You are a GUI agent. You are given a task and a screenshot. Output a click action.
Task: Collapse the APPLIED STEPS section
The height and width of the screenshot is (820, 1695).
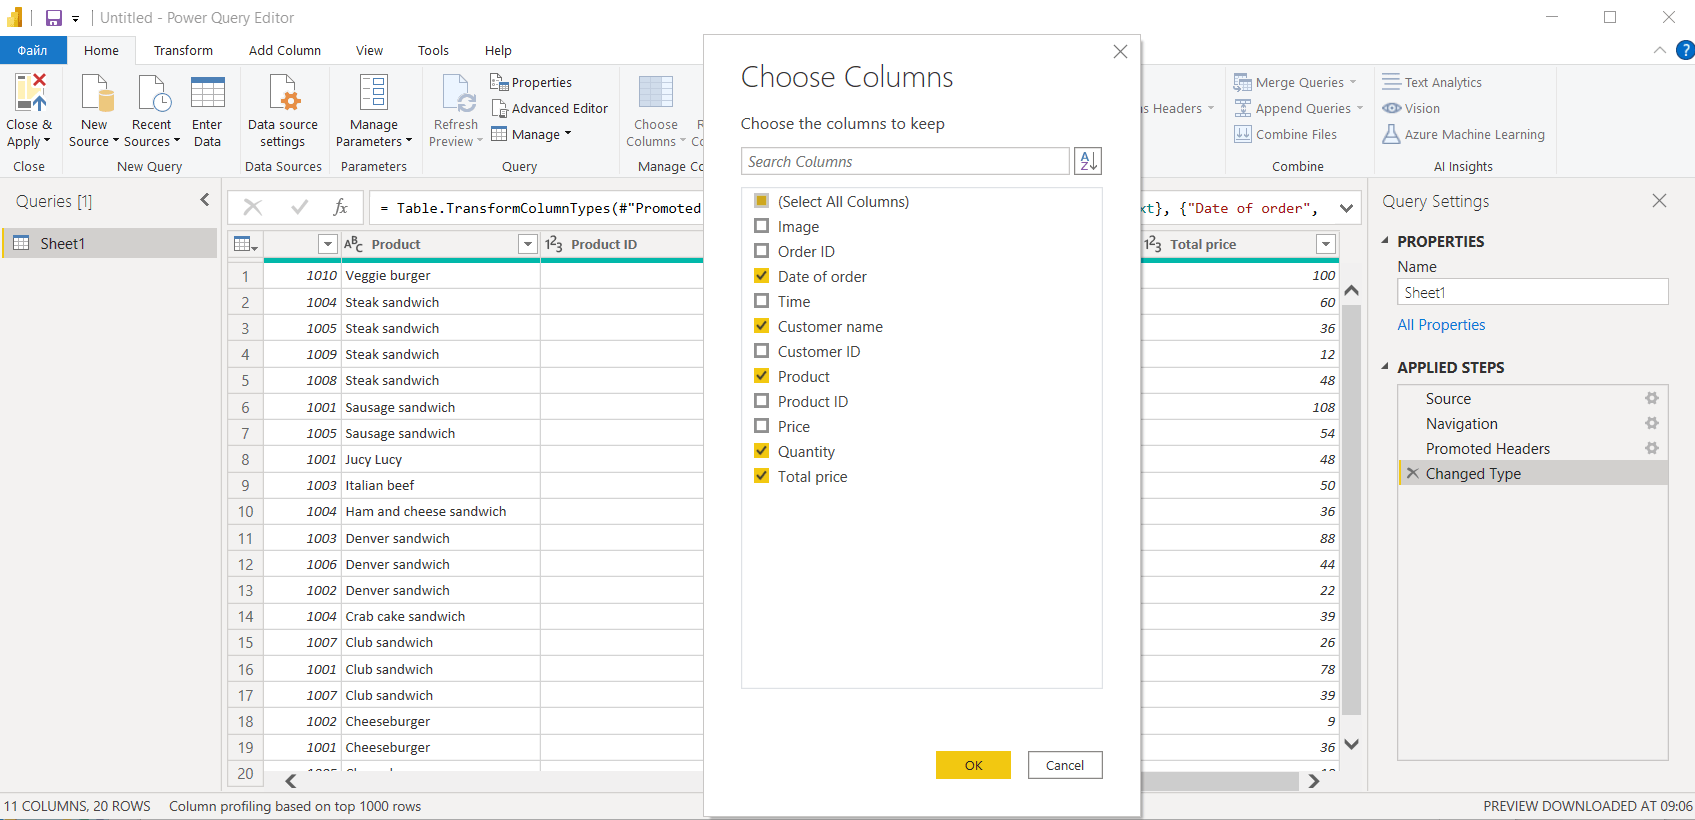point(1385,367)
